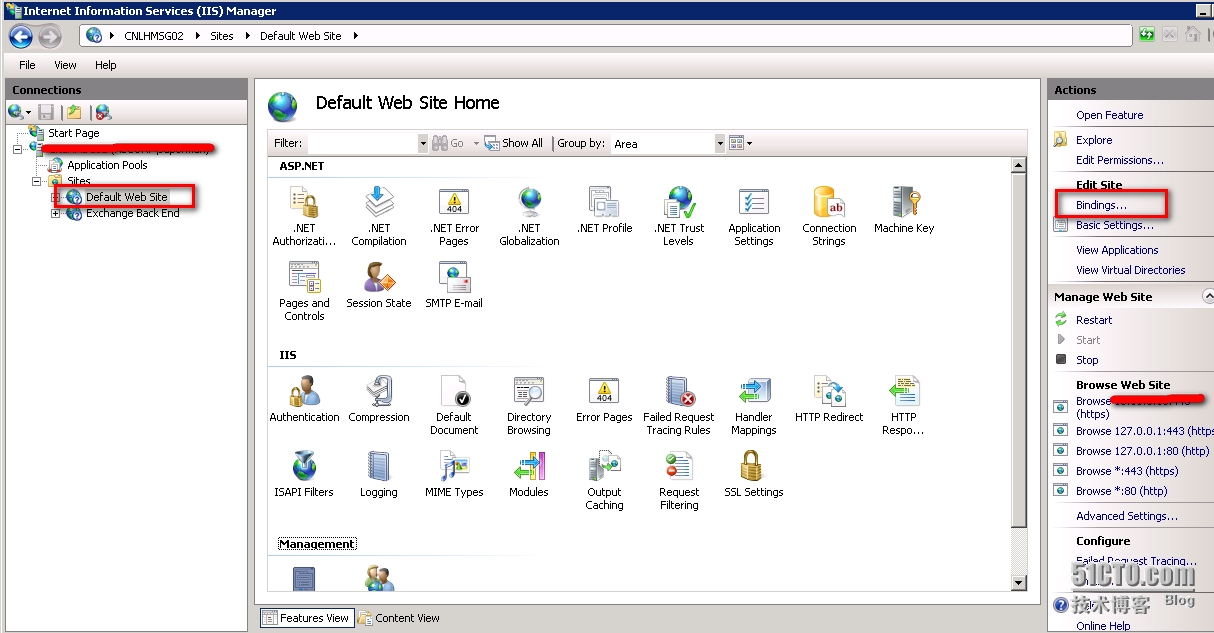Open Output Caching feature
The width and height of the screenshot is (1214, 633).
click(x=604, y=480)
